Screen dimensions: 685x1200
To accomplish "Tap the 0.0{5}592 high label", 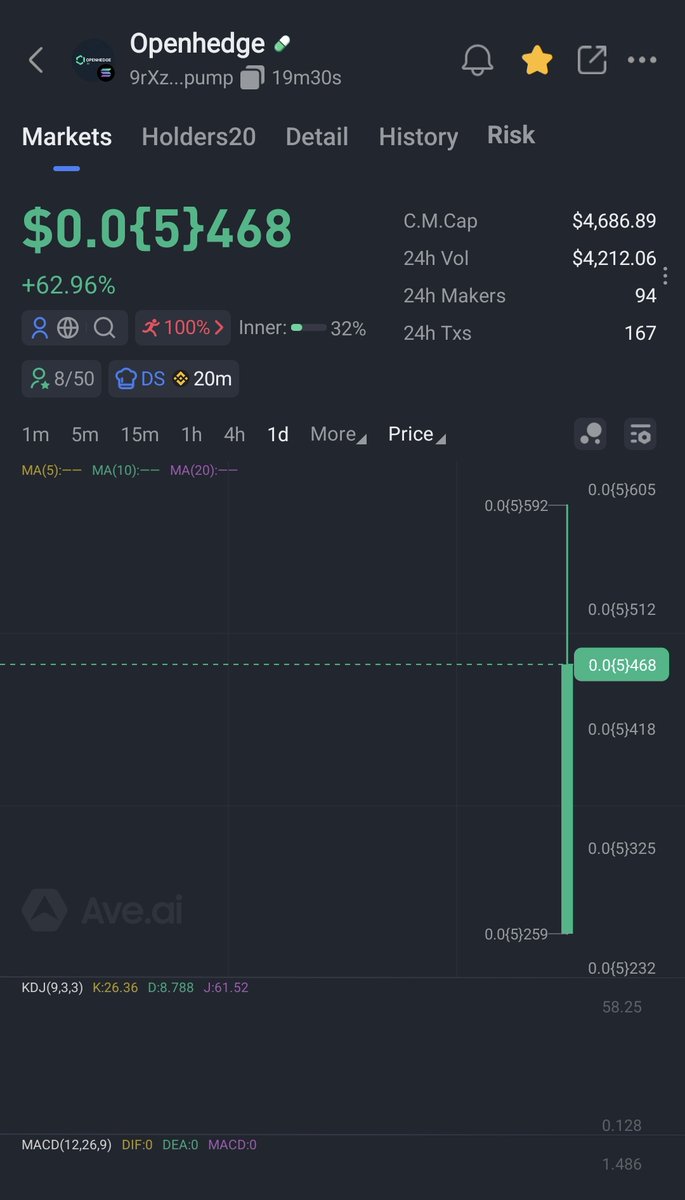I will [x=516, y=506].
